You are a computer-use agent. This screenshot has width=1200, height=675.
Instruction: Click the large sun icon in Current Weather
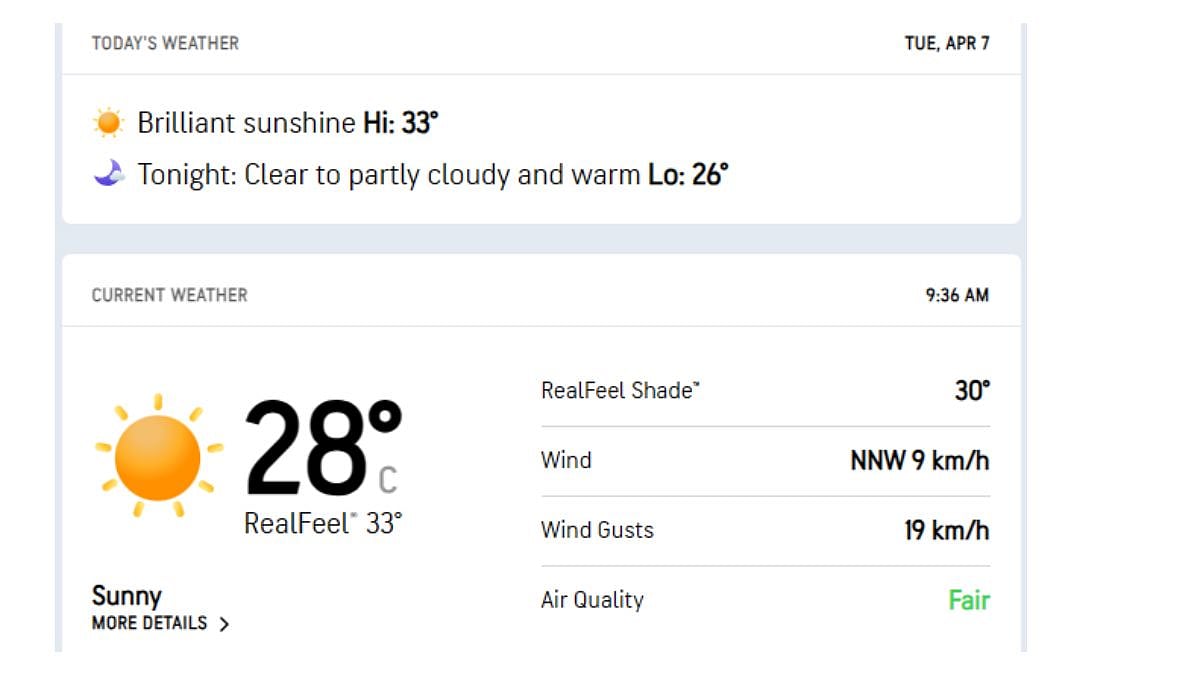click(158, 456)
